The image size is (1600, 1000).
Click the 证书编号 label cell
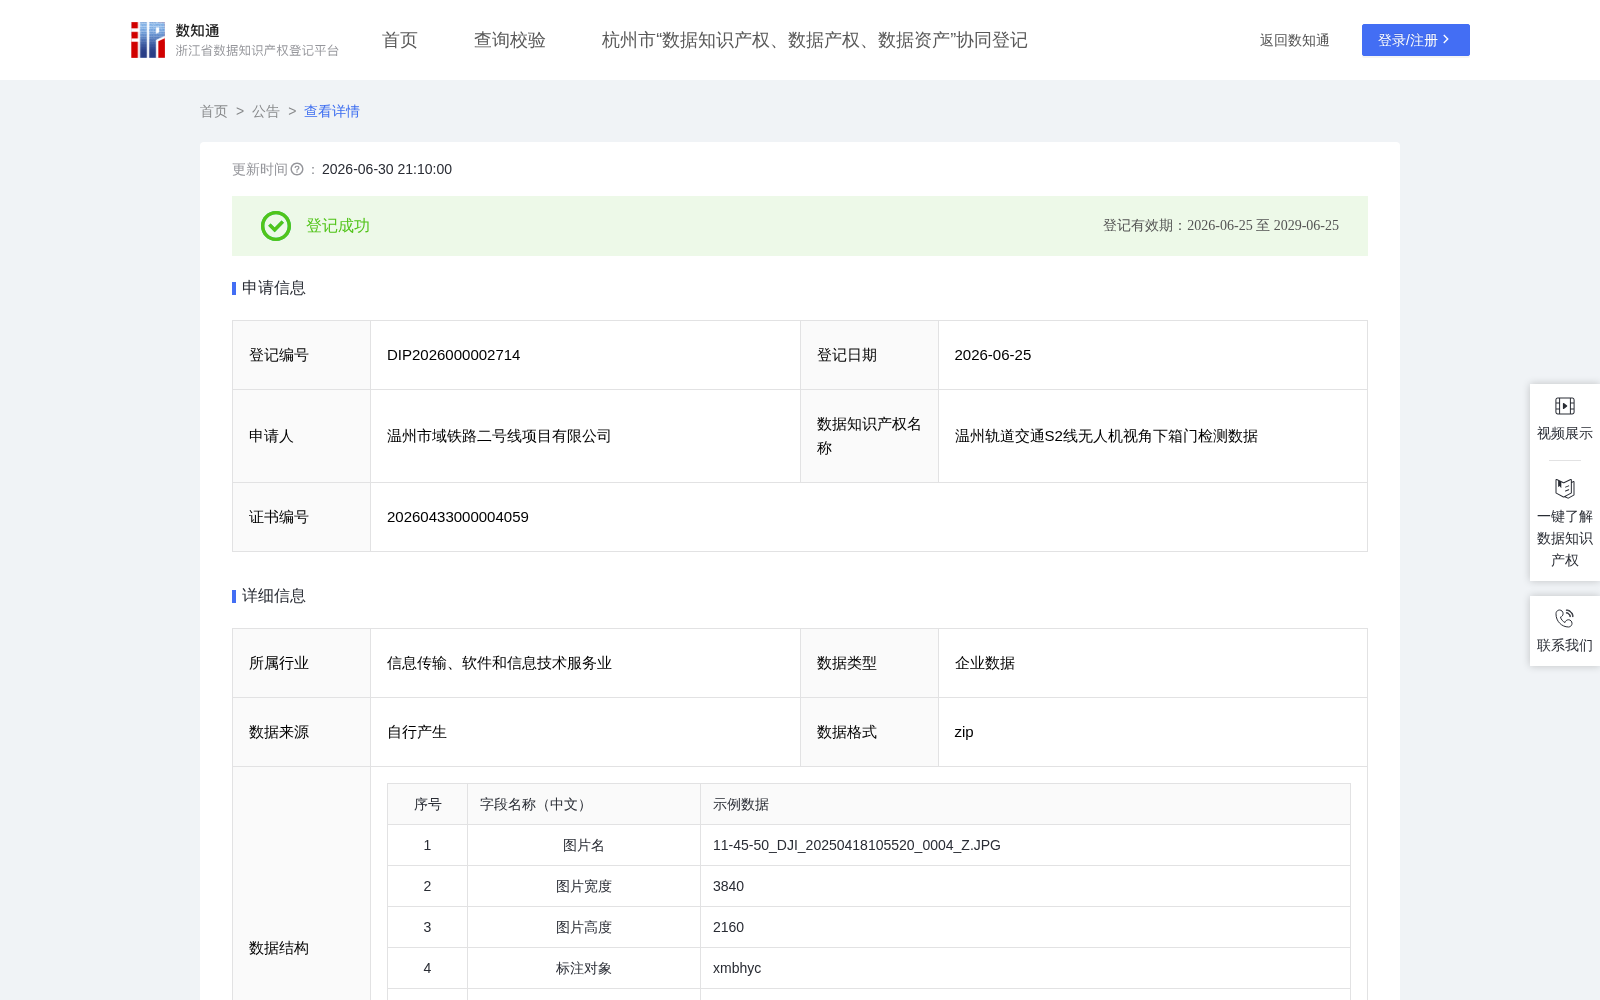(302, 517)
